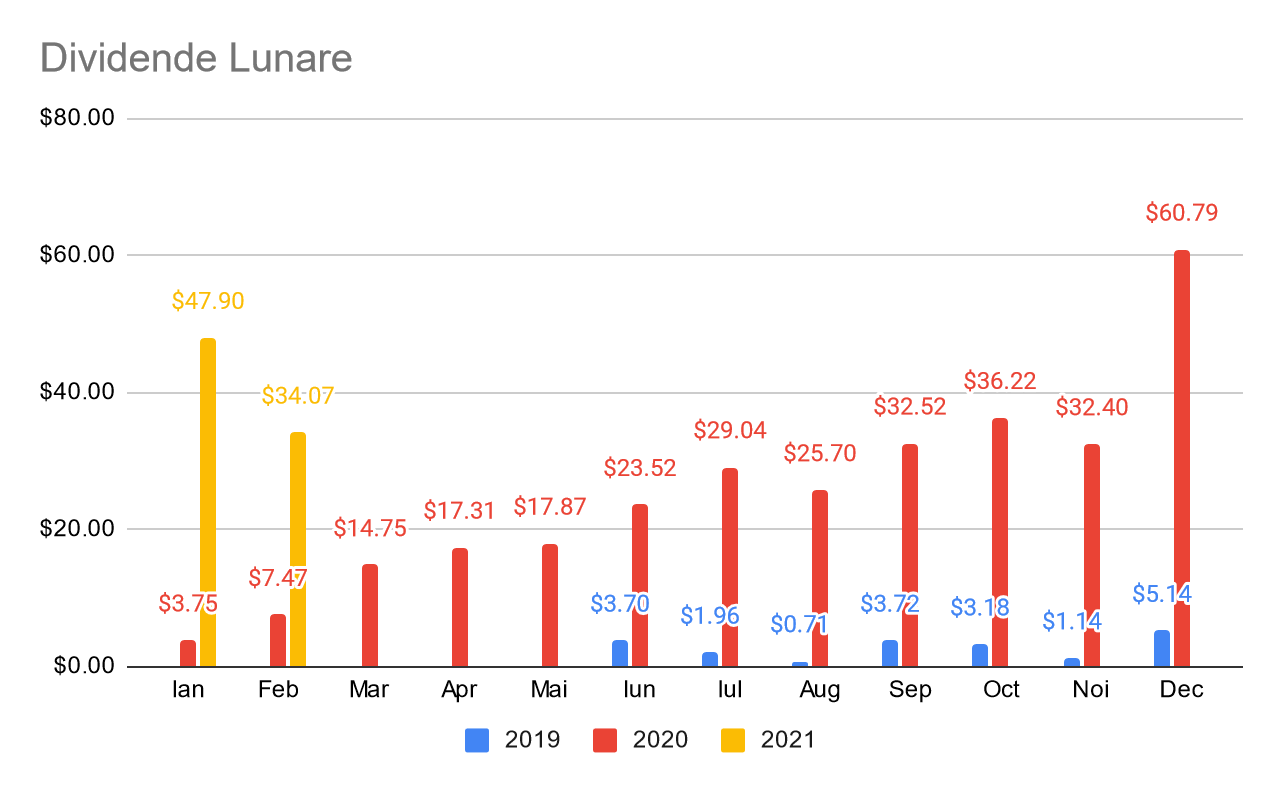Select the red 2020 bar for Sep
The height and width of the screenshot is (792, 1282).
(x=910, y=555)
